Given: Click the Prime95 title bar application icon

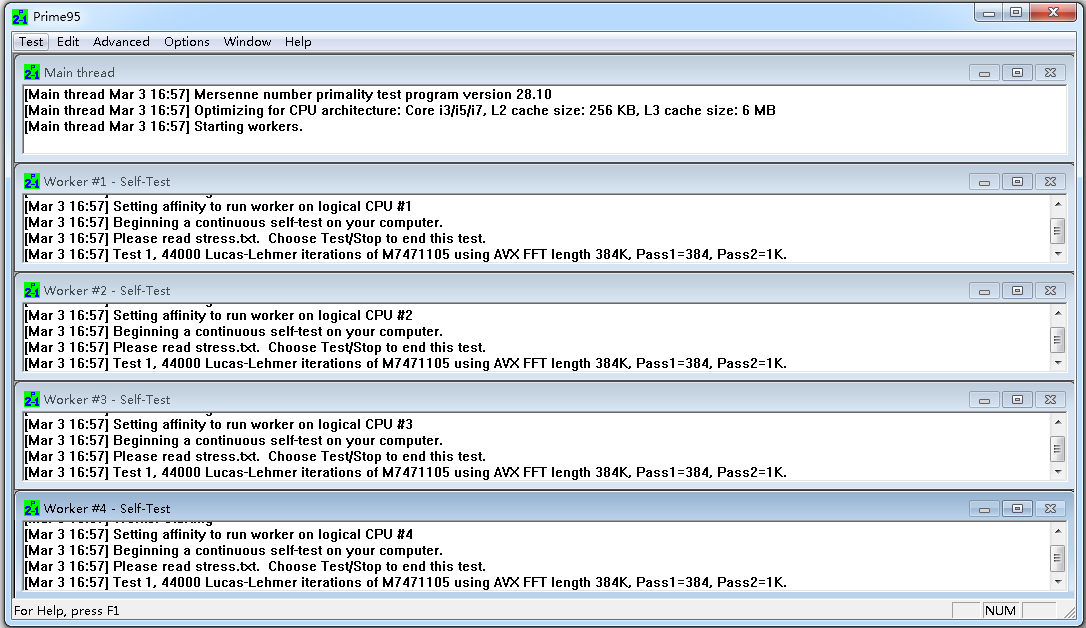Looking at the screenshot, I should coord(20,16).
